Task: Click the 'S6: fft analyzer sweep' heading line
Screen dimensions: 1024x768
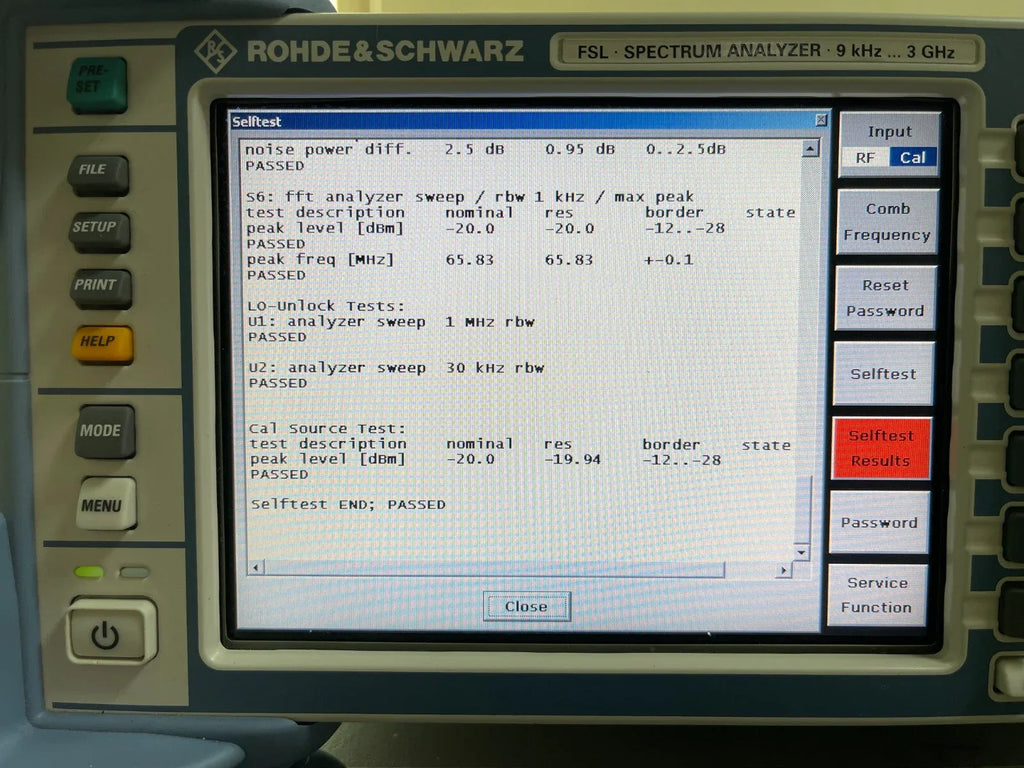Action: (x=470, y=197)
